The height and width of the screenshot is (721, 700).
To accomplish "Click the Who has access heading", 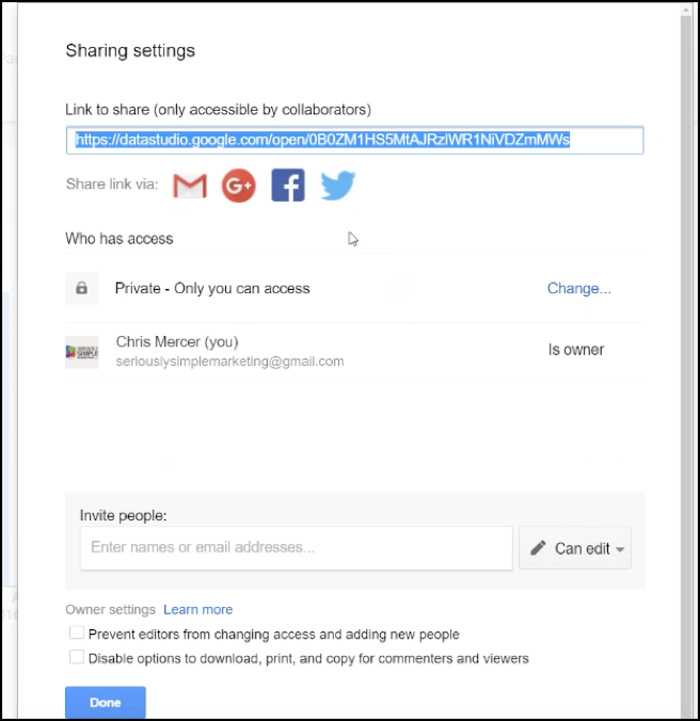I will pyautogui.click(x=119, y=239).
